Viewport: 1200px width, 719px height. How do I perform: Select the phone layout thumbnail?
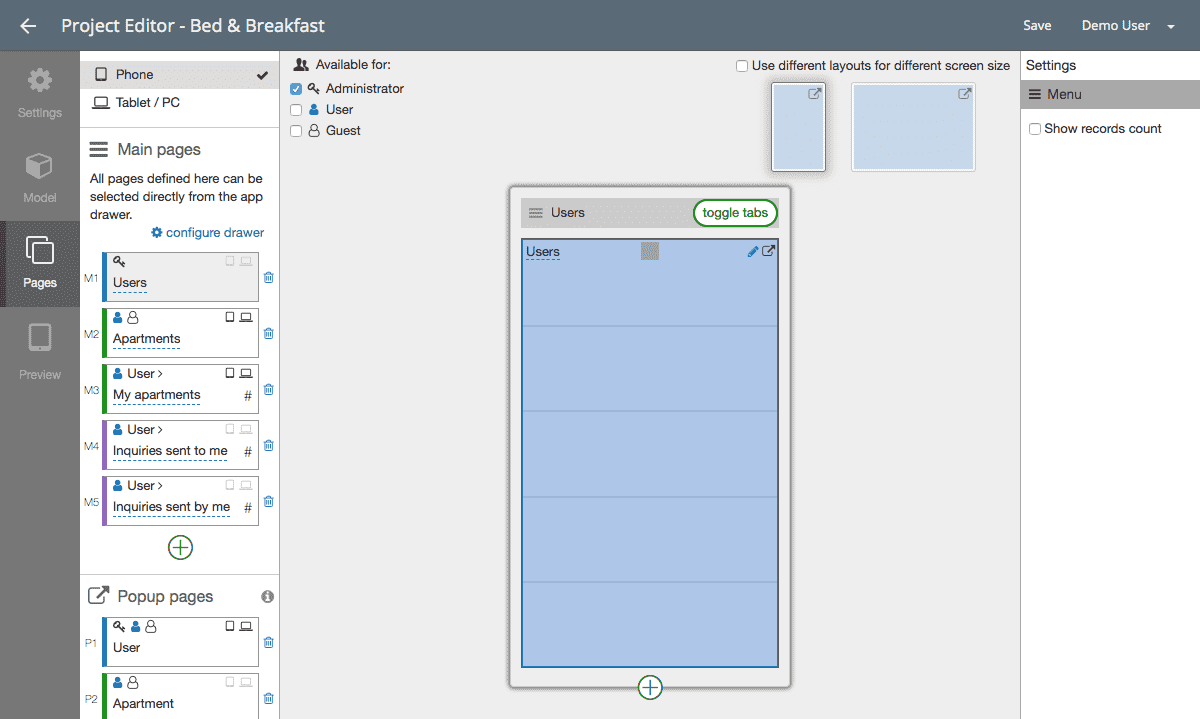(799, 127)
